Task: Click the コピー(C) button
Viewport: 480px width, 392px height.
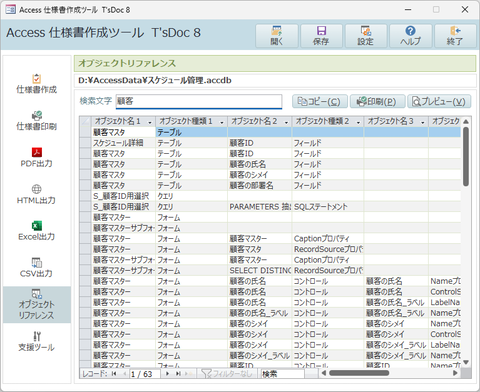Action: (x=320, y=101)
